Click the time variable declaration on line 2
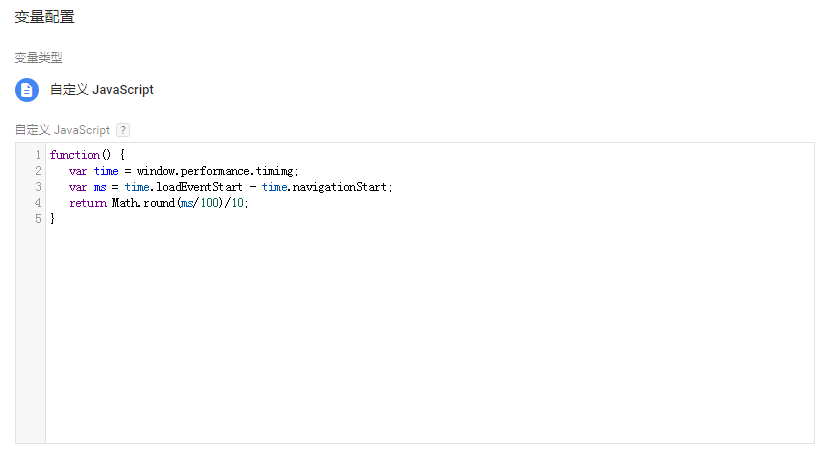Viewport: 824px width, 453px height. (106, 171)
